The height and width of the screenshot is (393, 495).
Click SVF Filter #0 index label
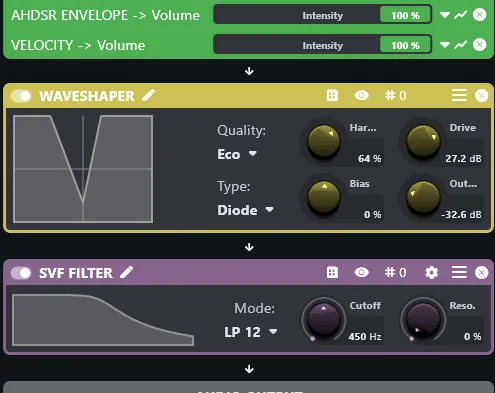tap(396, 273)
